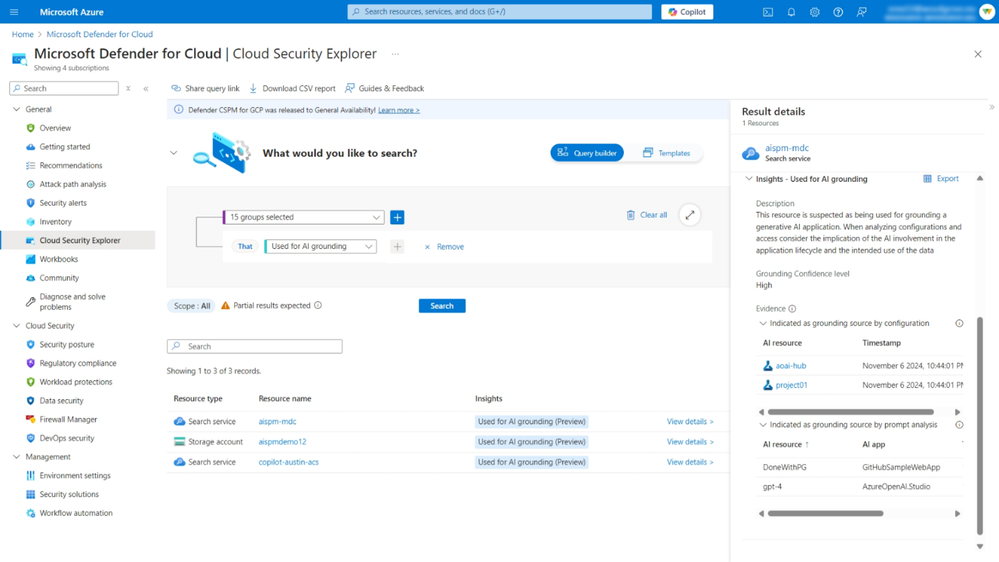The width and height of the screenshot is (999, 562).
Task: Click the Community sidebar icon
Action: (30, 278)
